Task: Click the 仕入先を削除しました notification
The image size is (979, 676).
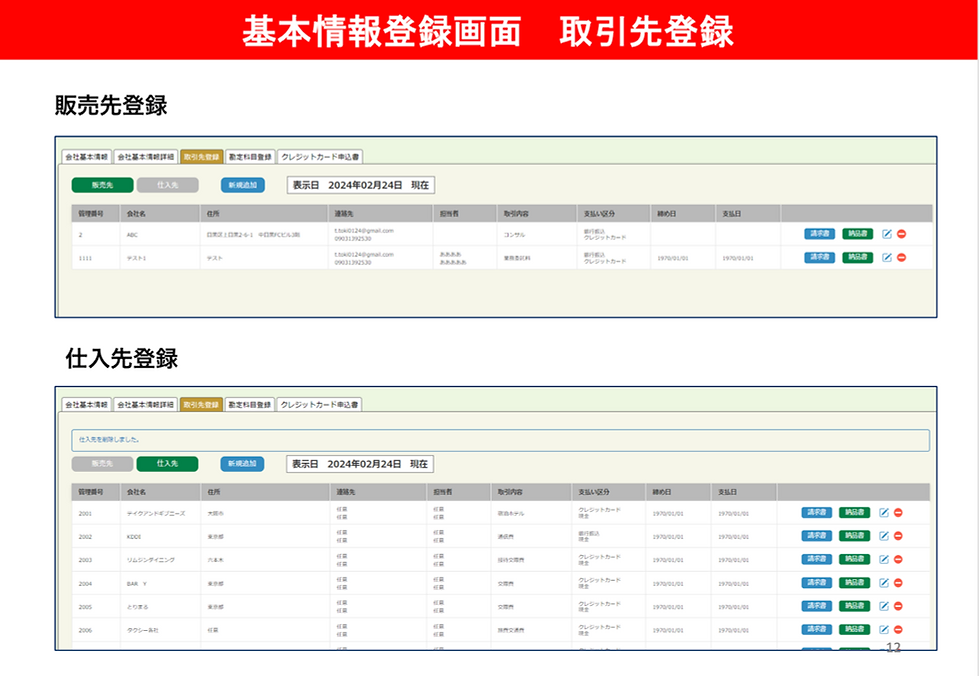Action: click(x=500, y=439)
